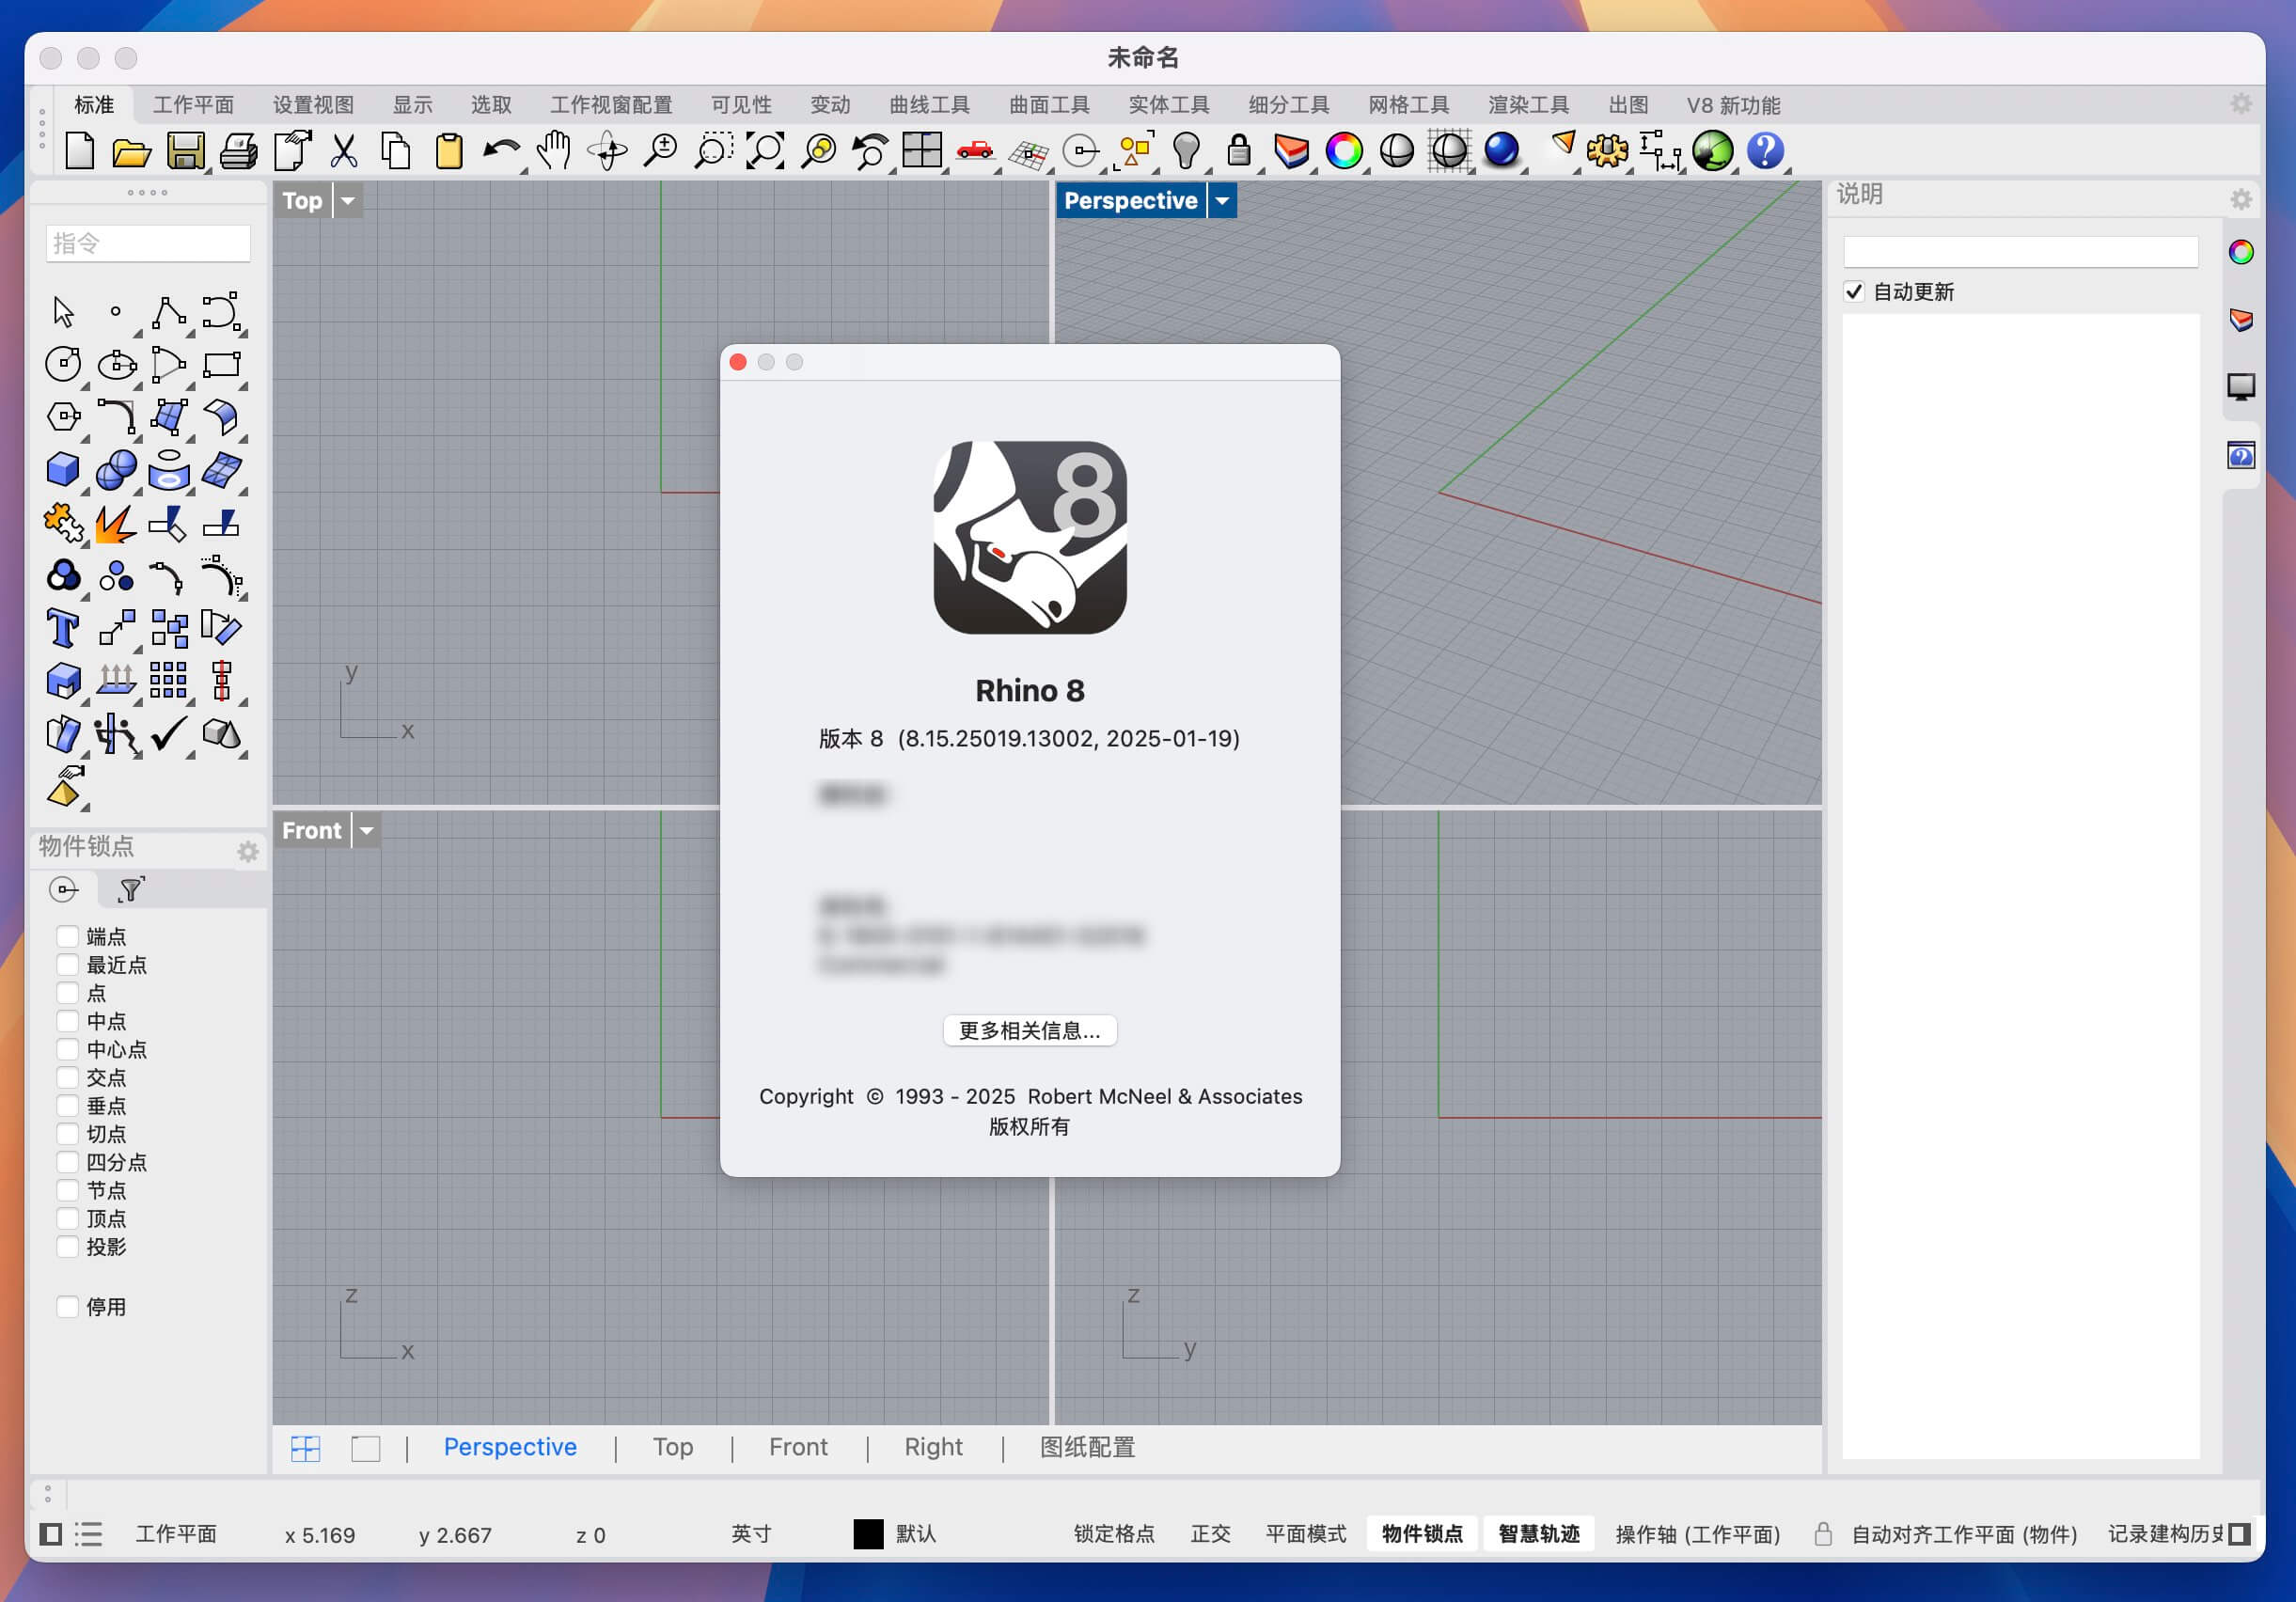Select the Polyline tool
2296x1602 pixels.
coord(168,312)
